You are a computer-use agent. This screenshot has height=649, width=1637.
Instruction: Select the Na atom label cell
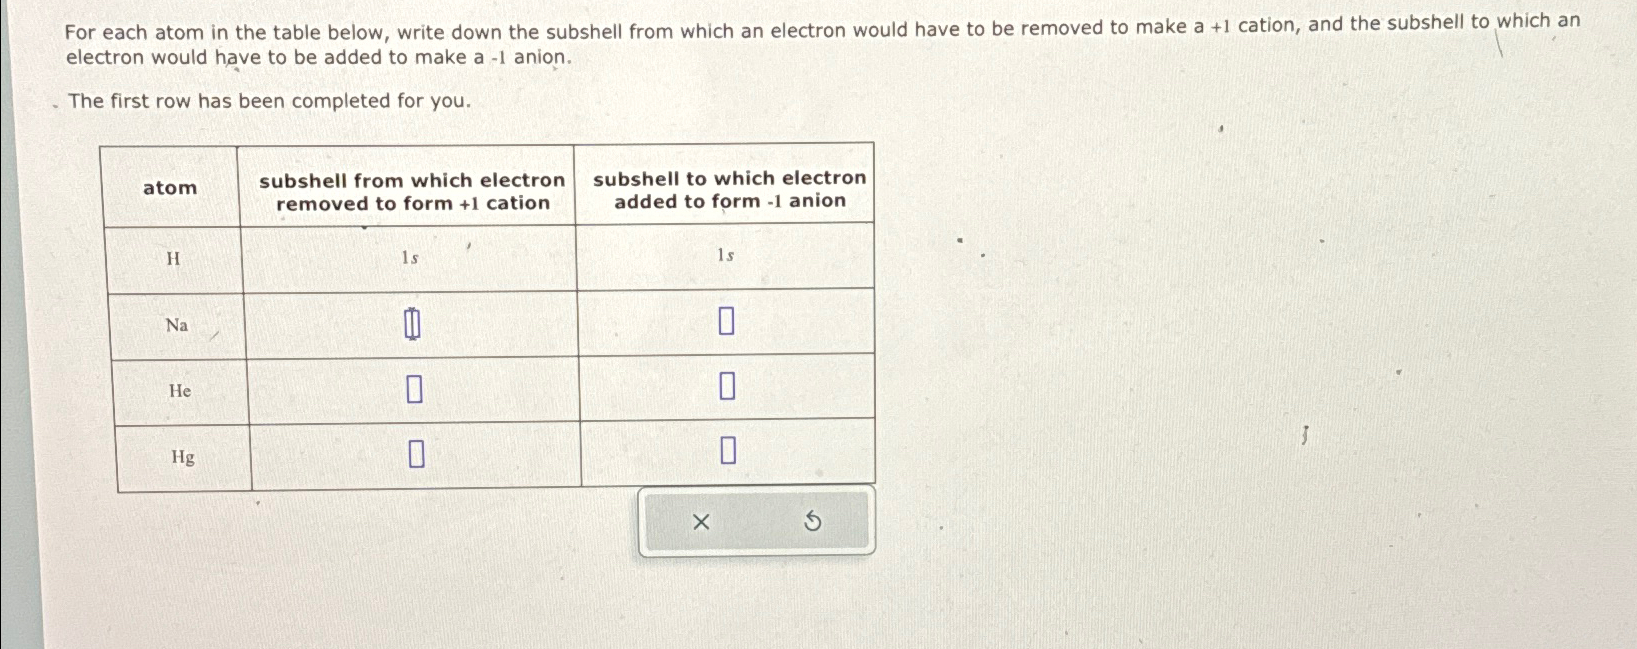[175, 326]
